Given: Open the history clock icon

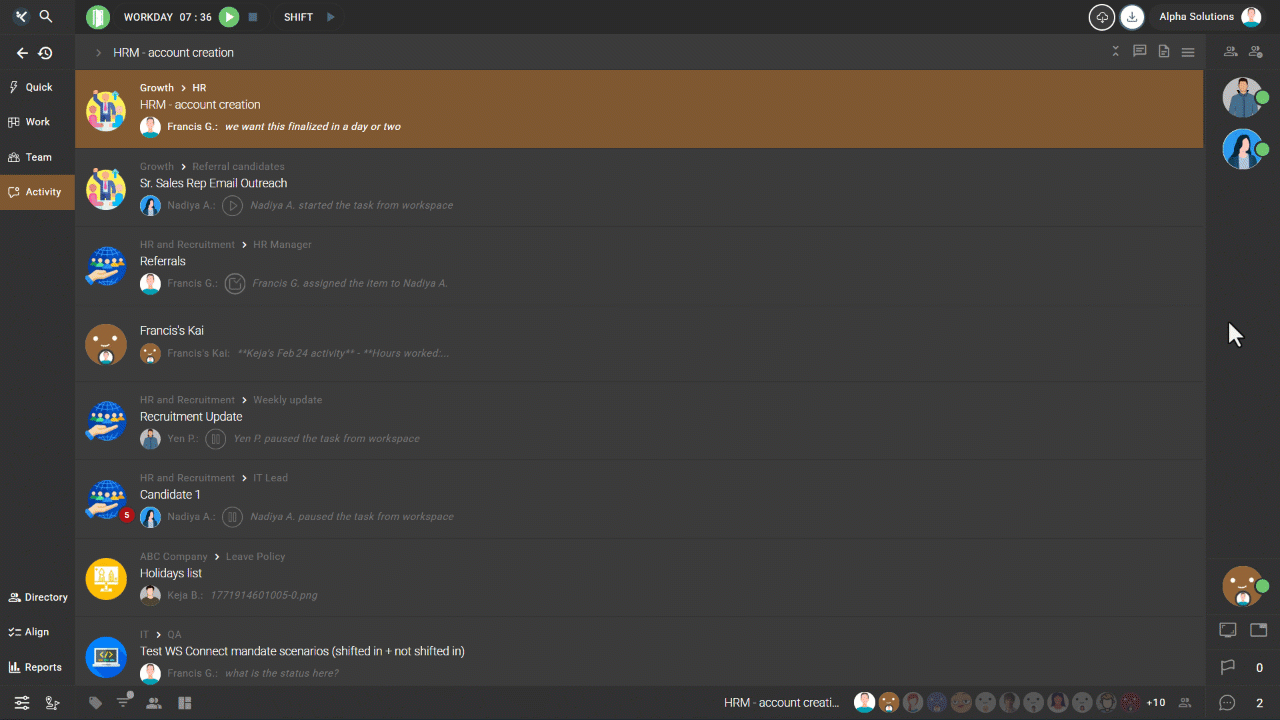Looking at the screenshot, I should click(x=45, y=53).
